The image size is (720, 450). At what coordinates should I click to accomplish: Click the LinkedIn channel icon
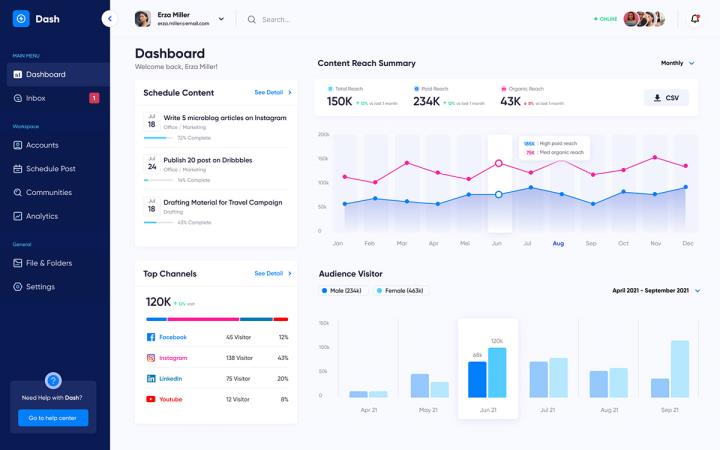151,379
